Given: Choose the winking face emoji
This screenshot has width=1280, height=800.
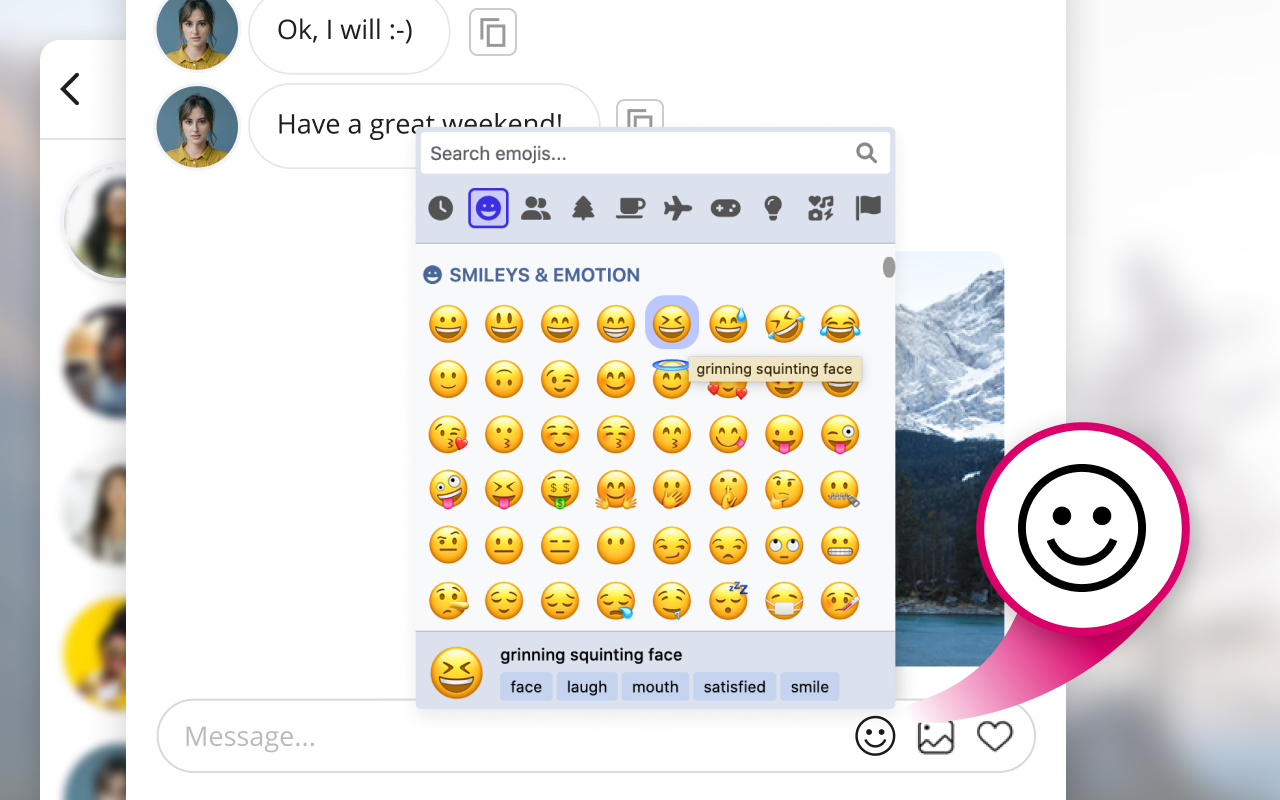Looking at the screenshot, I should 560,380.
